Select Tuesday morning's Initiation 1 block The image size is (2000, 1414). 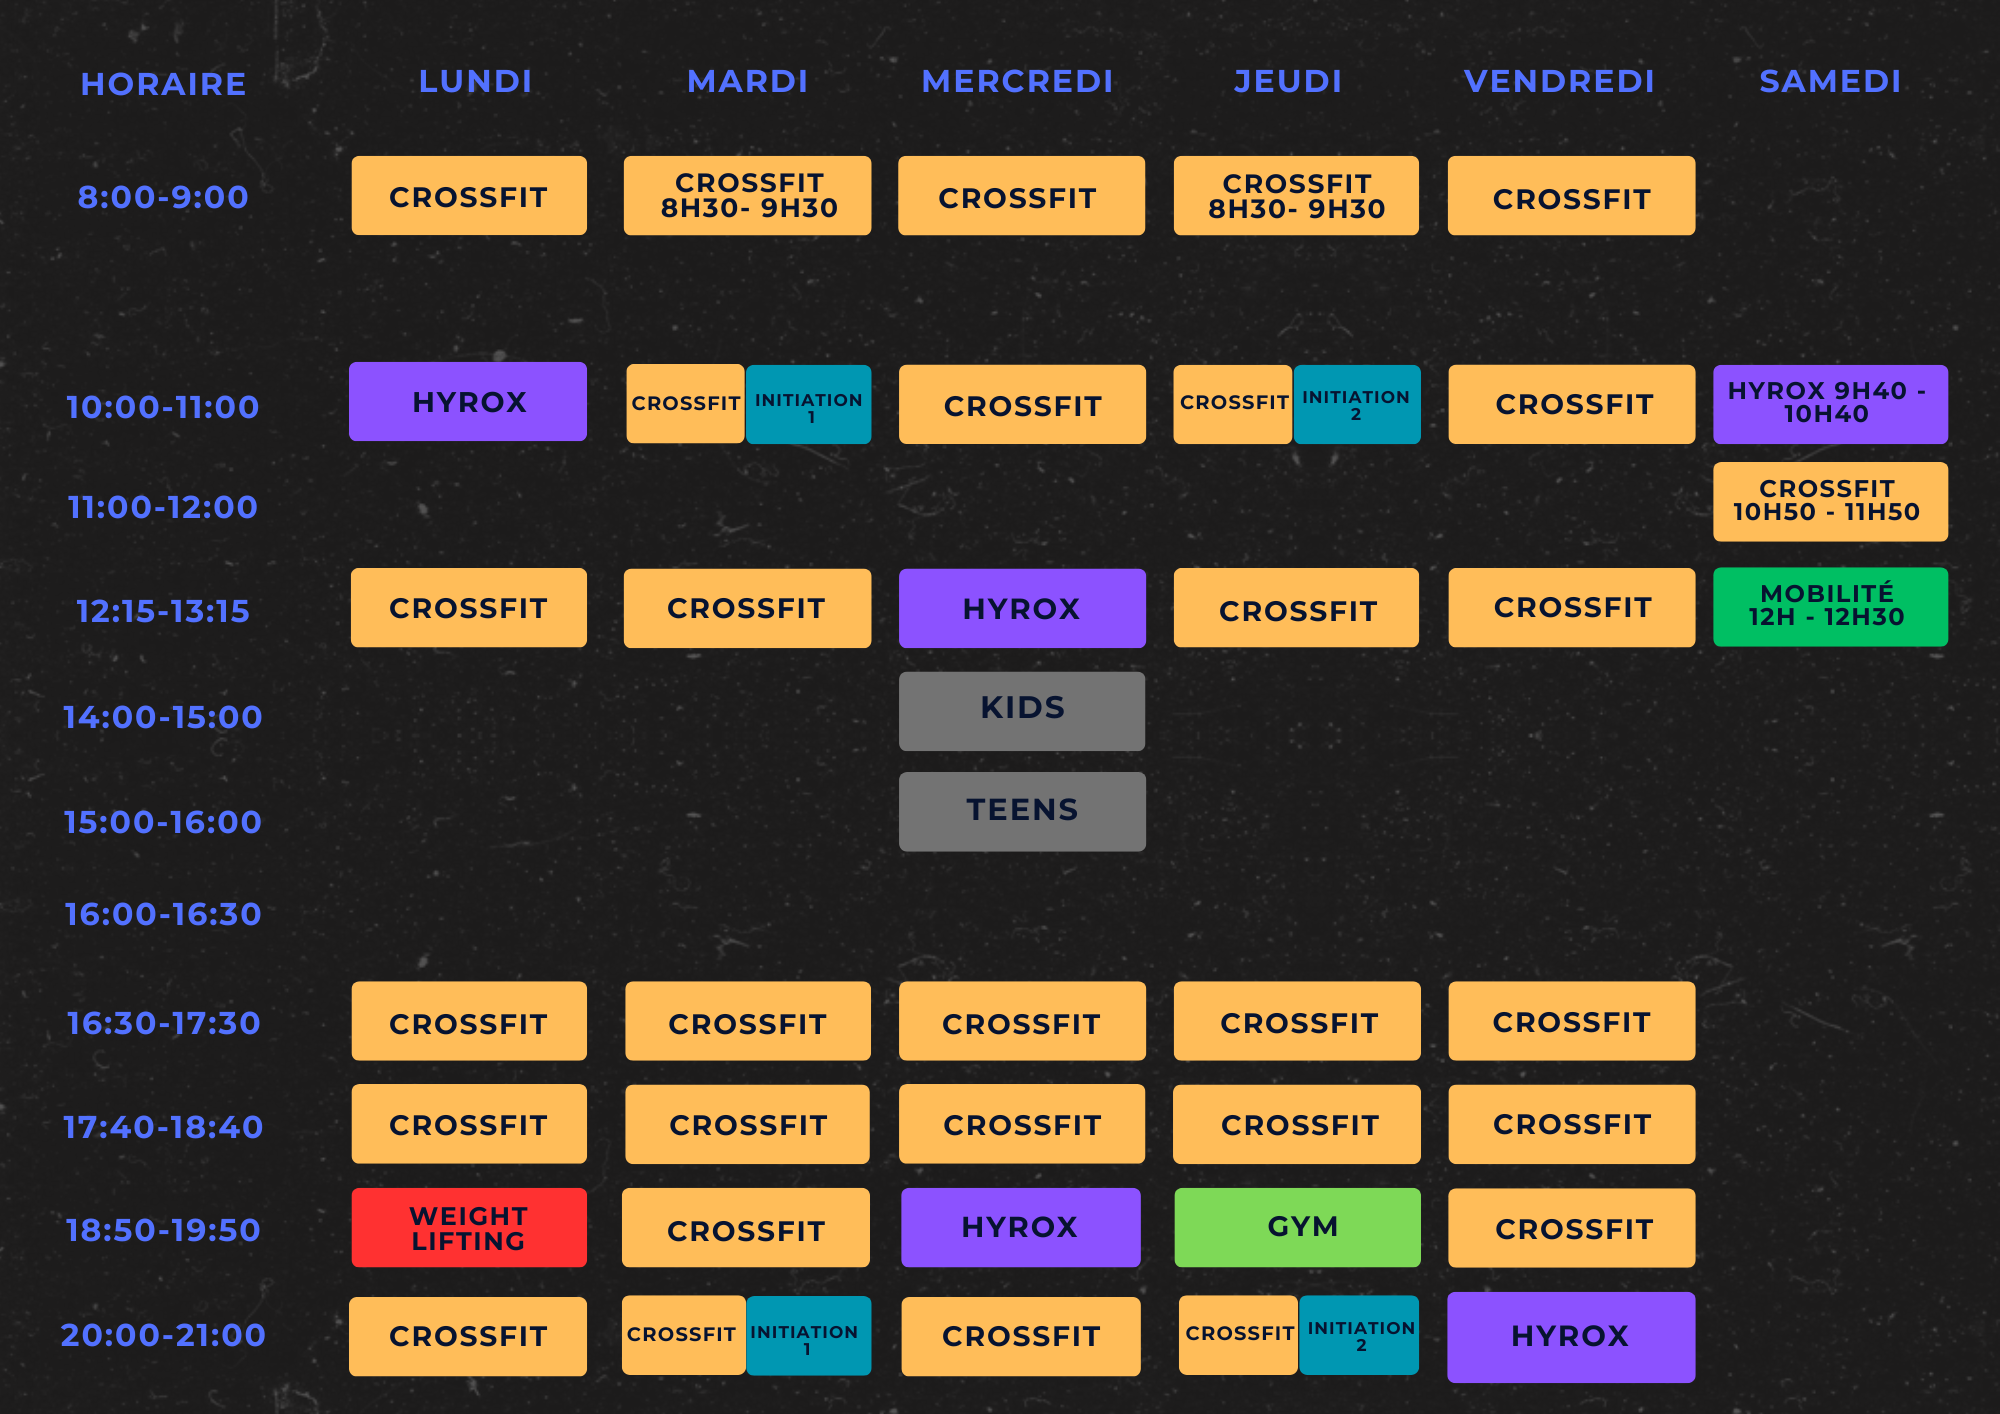[808, 404]
